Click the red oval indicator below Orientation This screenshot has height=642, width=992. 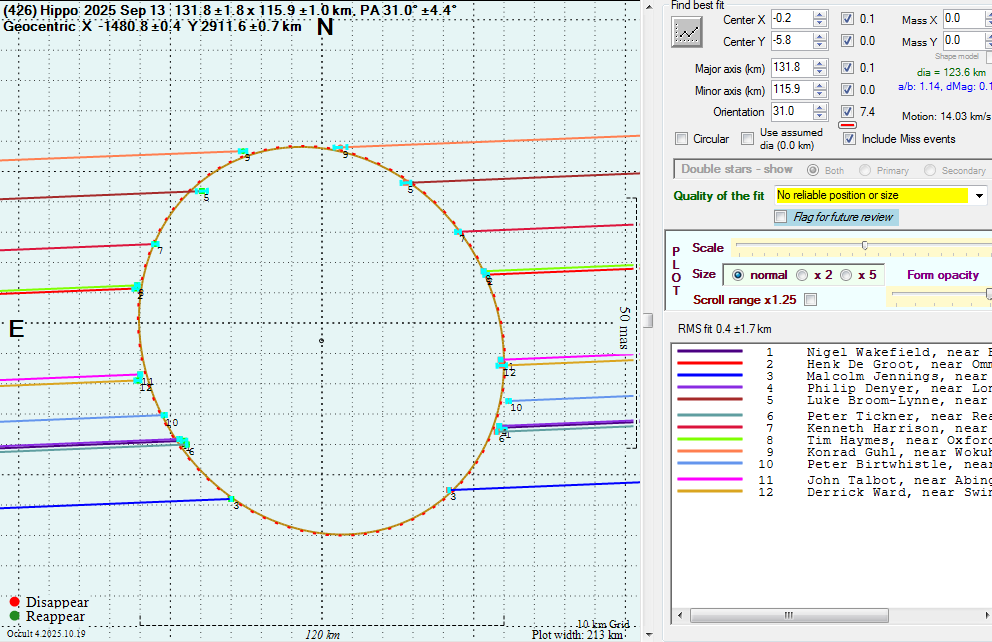[847, 126]
